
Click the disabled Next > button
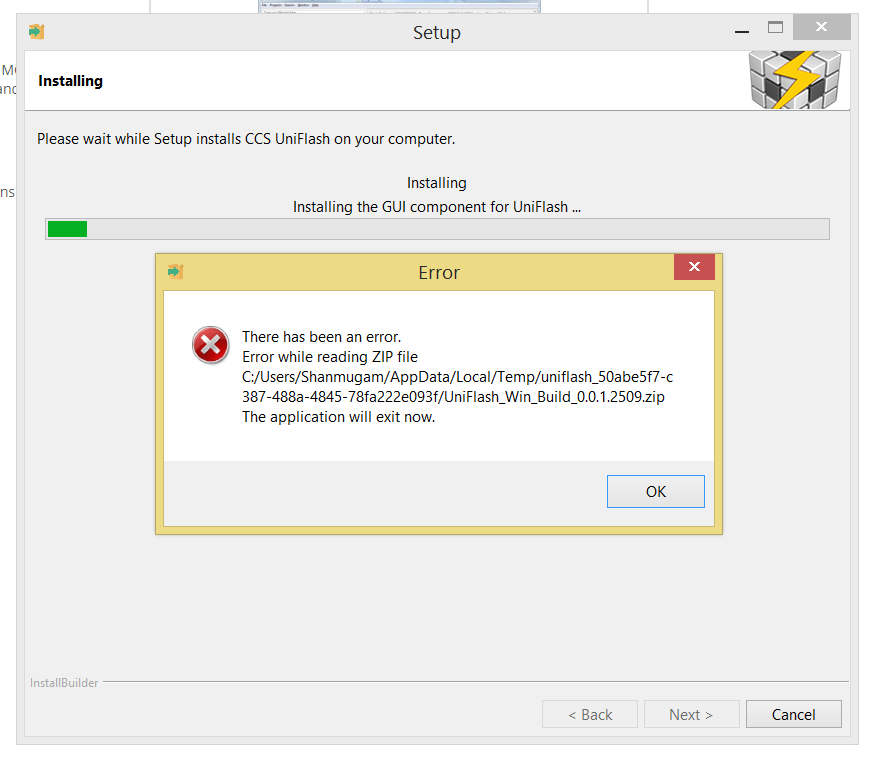(691, 714)
